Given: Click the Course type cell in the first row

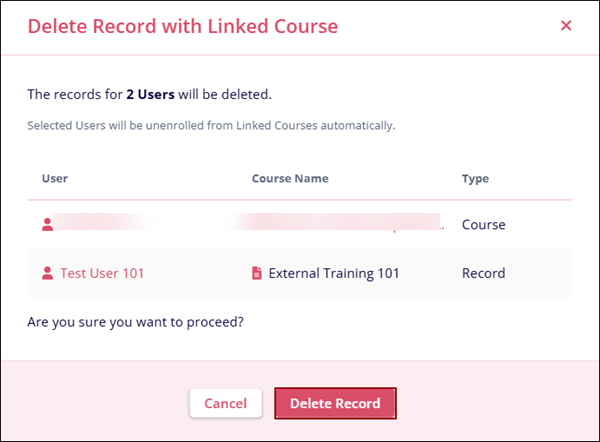Looking at the screenshot, I should click(483, 225).
